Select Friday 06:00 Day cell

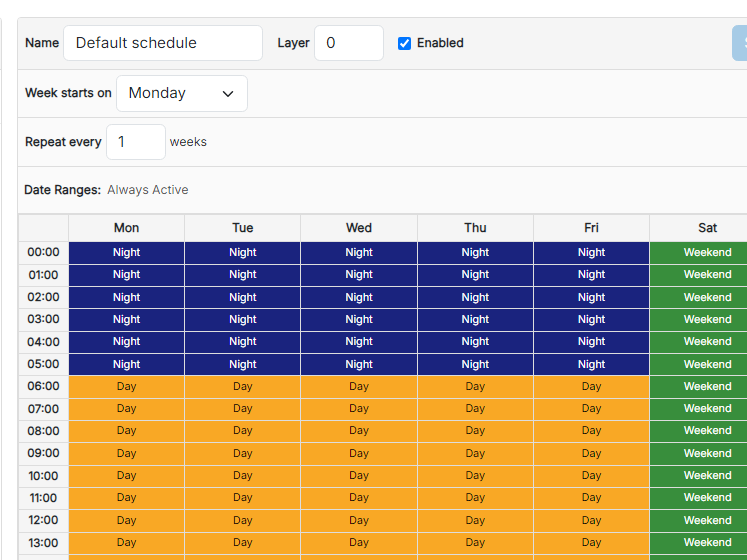pos(591,387)
